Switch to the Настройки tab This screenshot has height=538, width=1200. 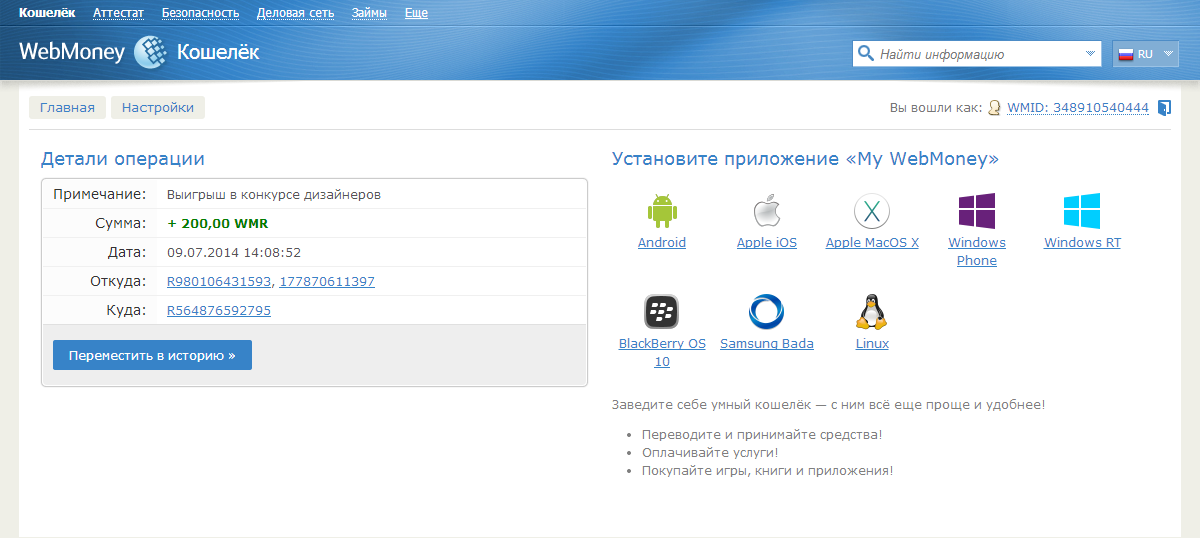pyautogui.click(x=158, y=108)
